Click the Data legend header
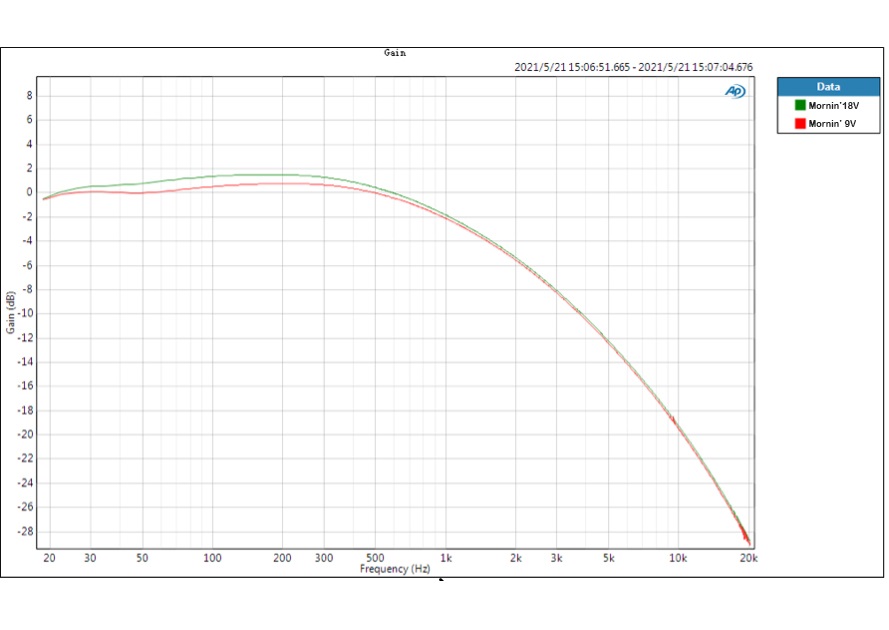This screenshot has height=630, width=889. (828, 87)
